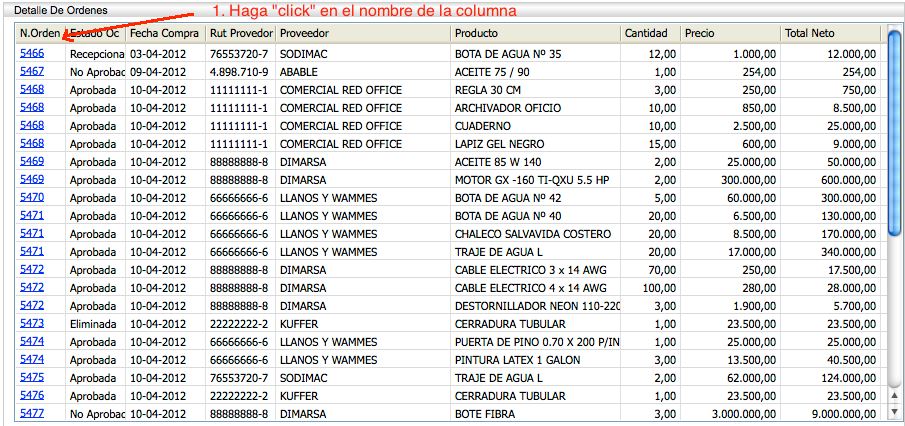Click the scroll down arrow of the table
The height and width of the screenshot is (426, 905).
point(894,413)
